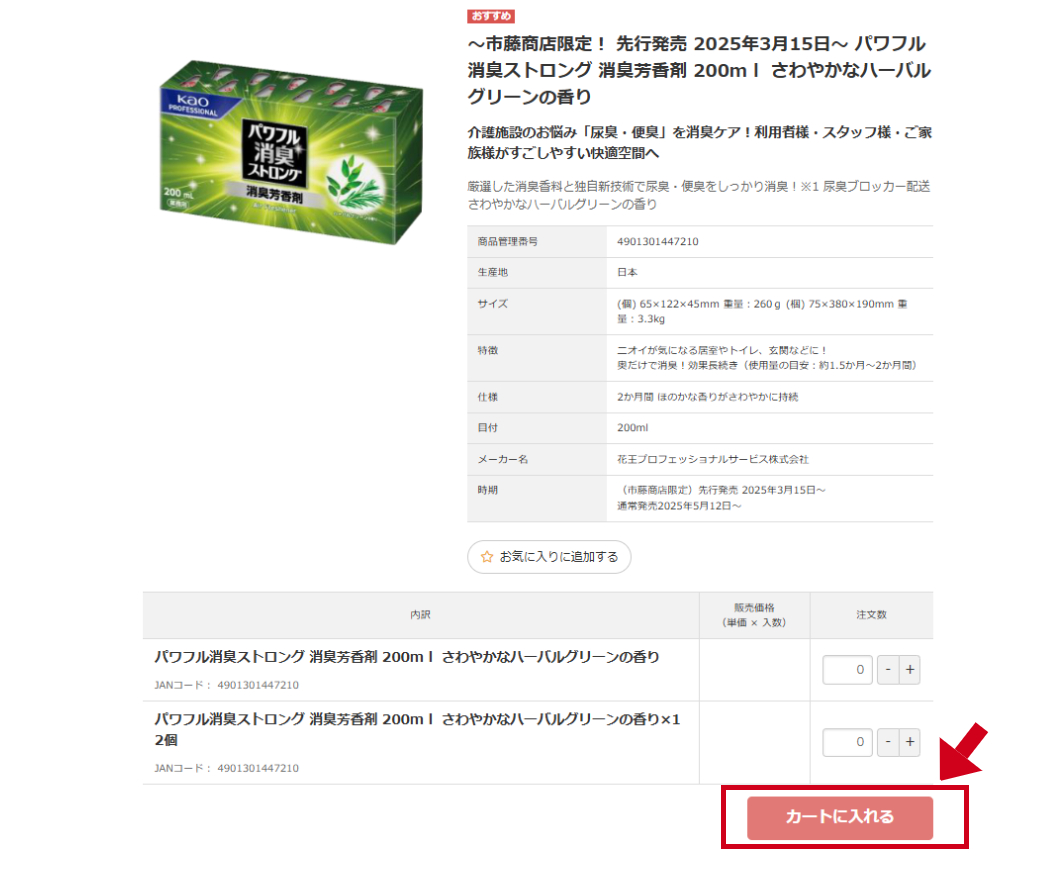
Task: Click the product title パワフル消臭ストロング heading
Action: tap(699, 70)
